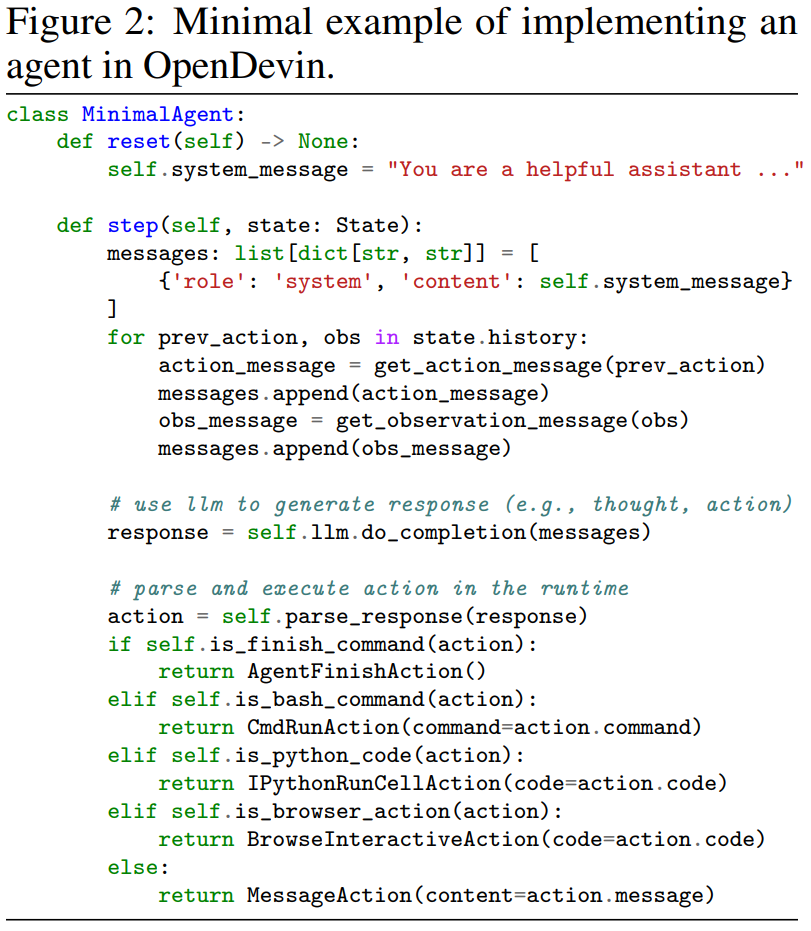The height and width of the screenshot is (931, 811).
Task: Click 'is_bash_command(action)' condition
Action: pyautogui.click(x=380, y=700)
